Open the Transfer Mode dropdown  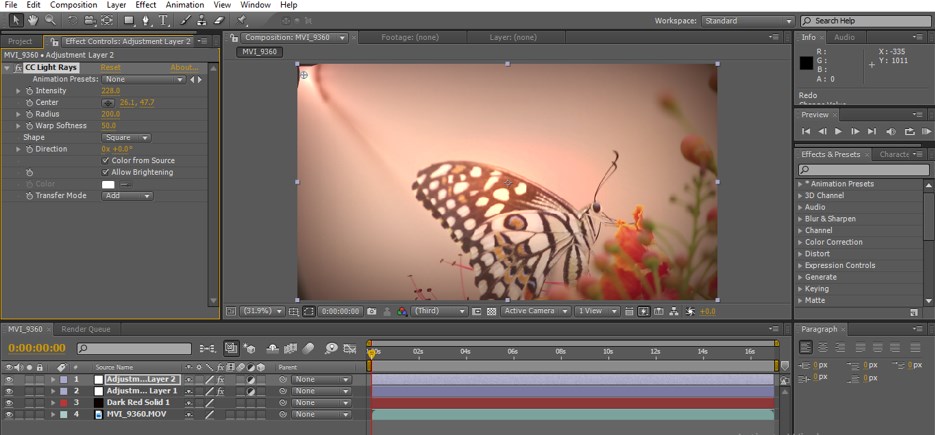click(x=126, y=196)
